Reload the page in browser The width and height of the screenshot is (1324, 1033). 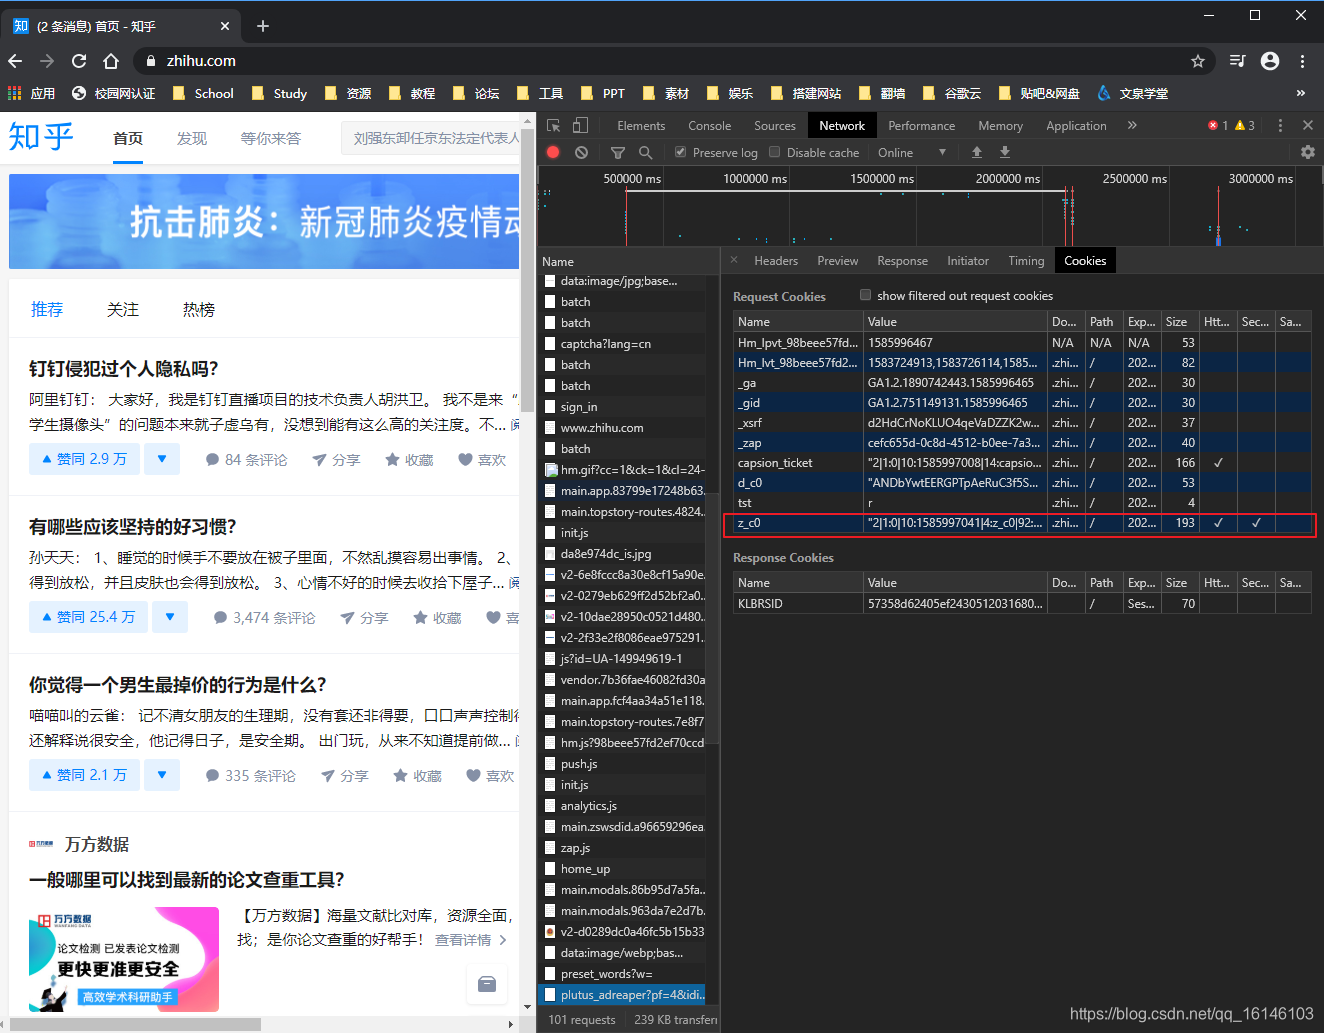pyautogui.click(x=79, y=61)
